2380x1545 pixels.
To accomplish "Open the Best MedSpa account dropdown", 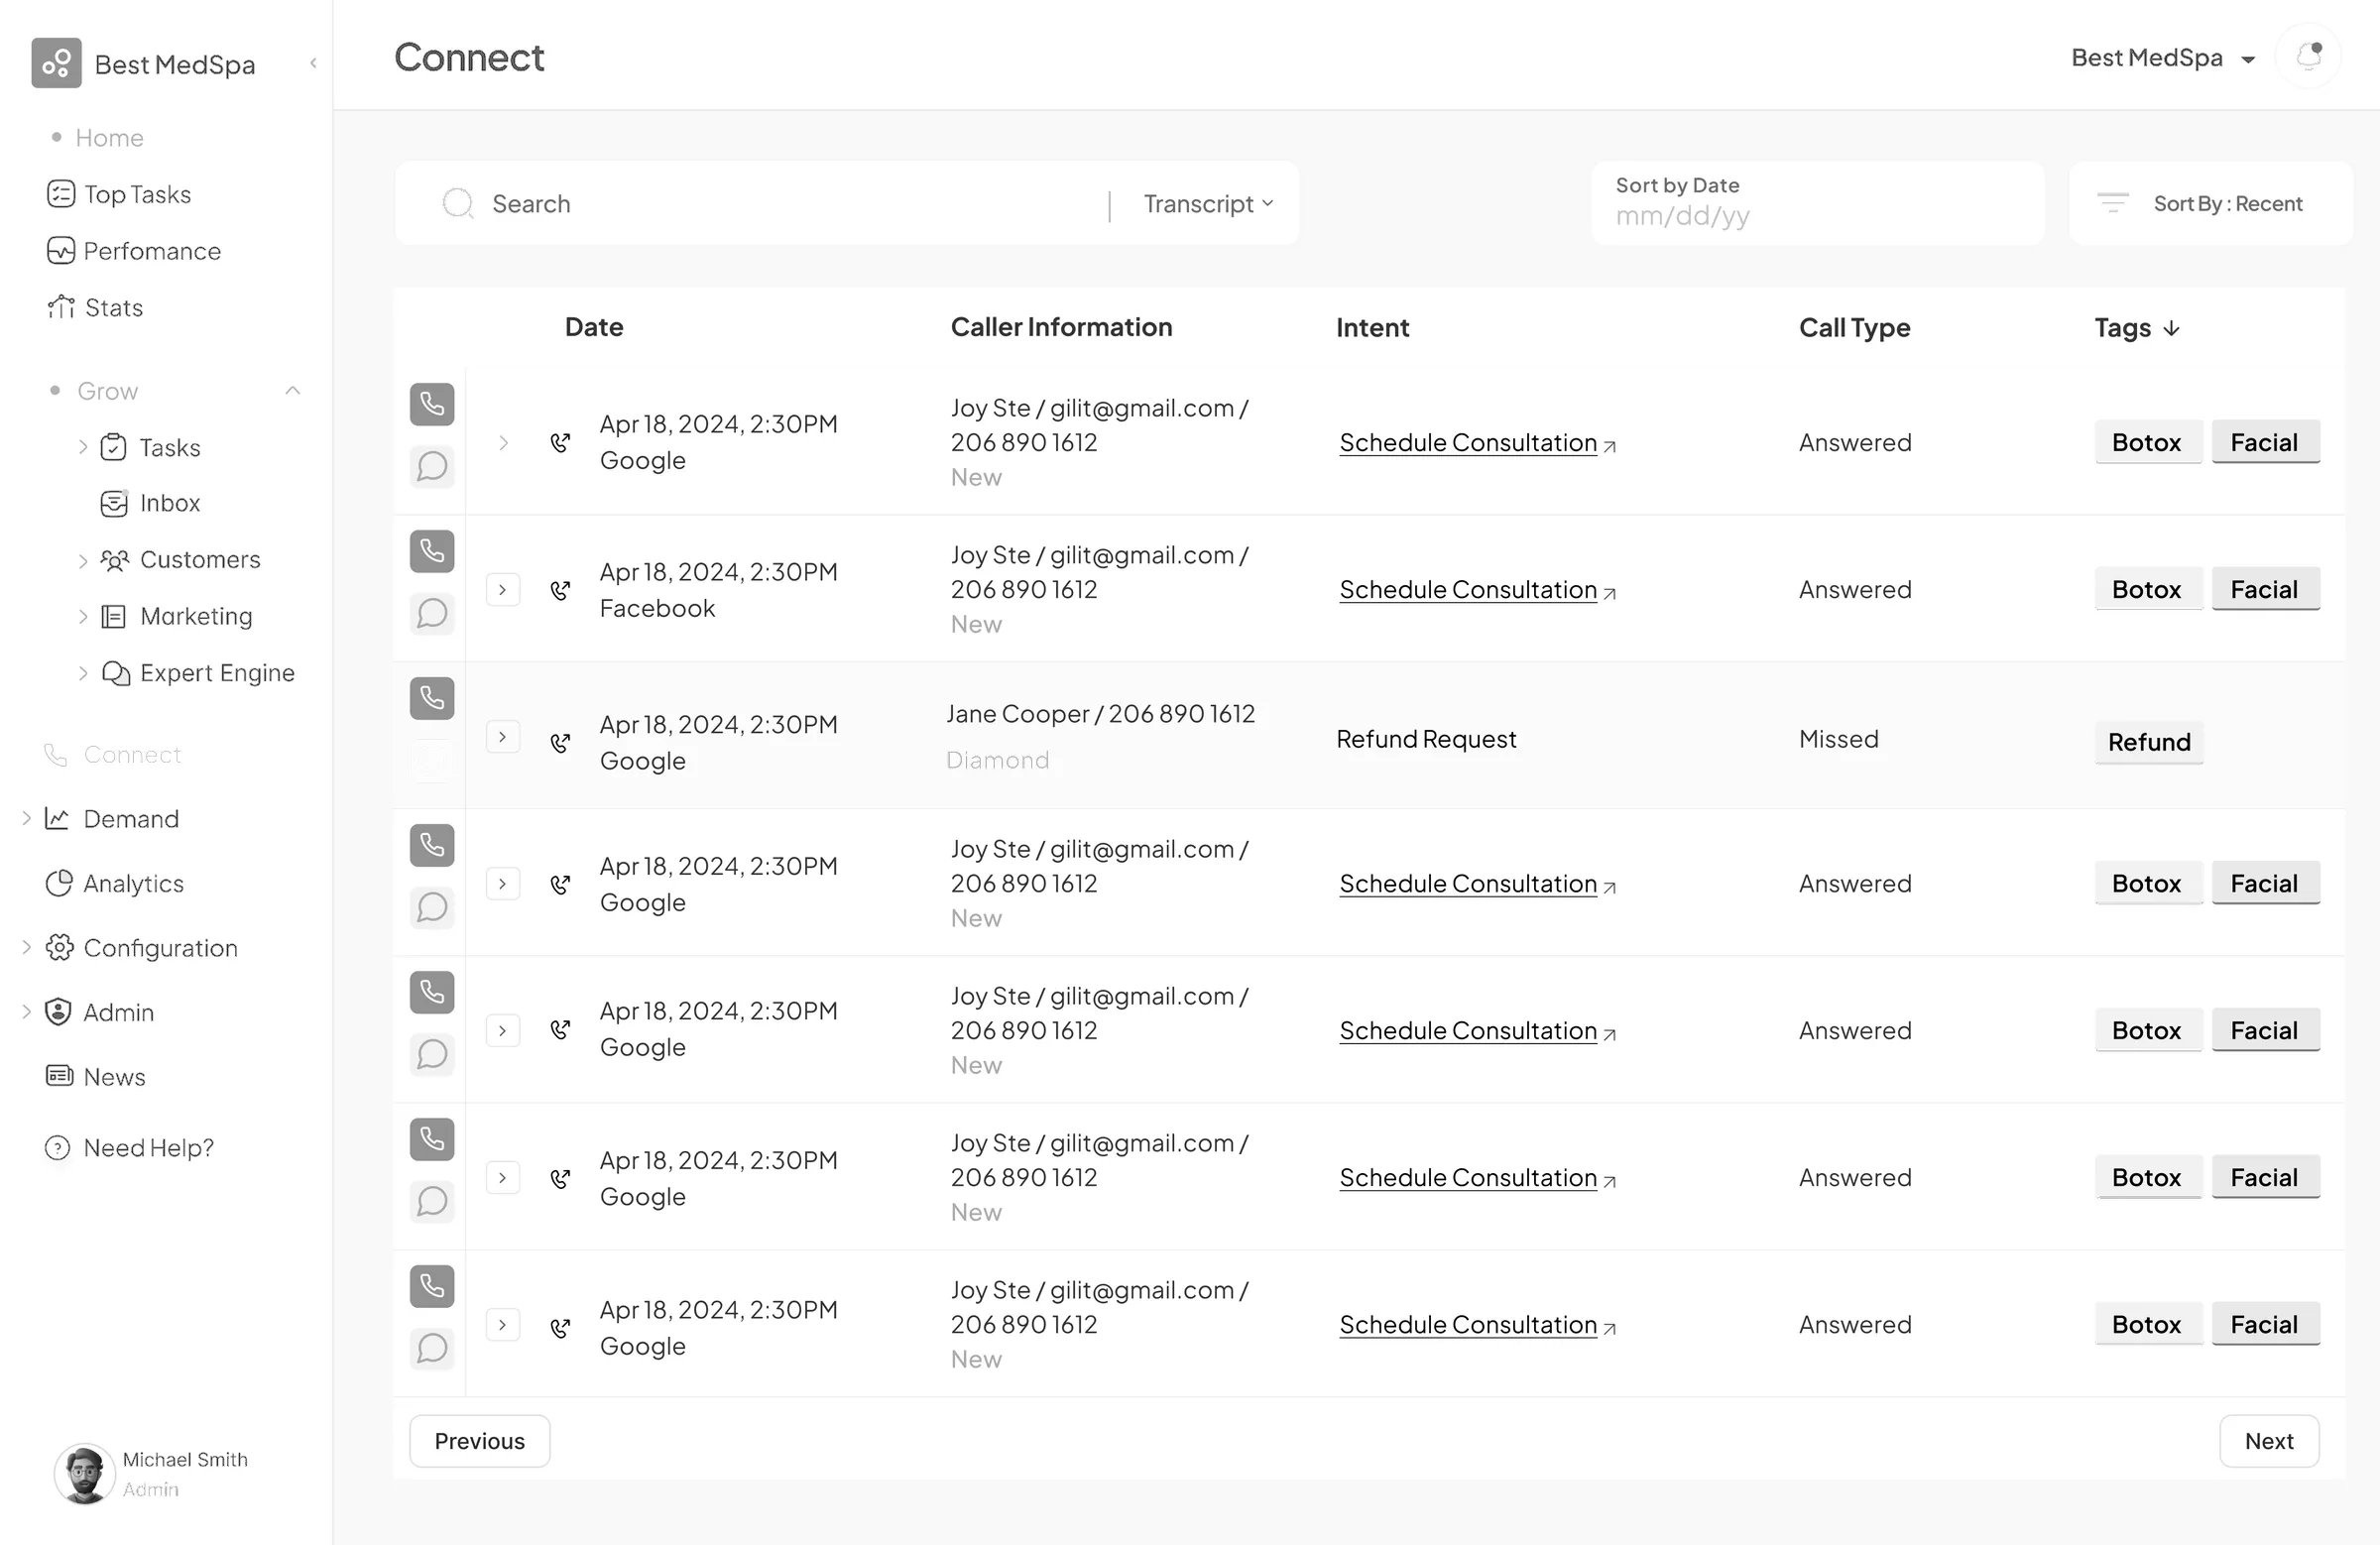I will point(2163,58).
